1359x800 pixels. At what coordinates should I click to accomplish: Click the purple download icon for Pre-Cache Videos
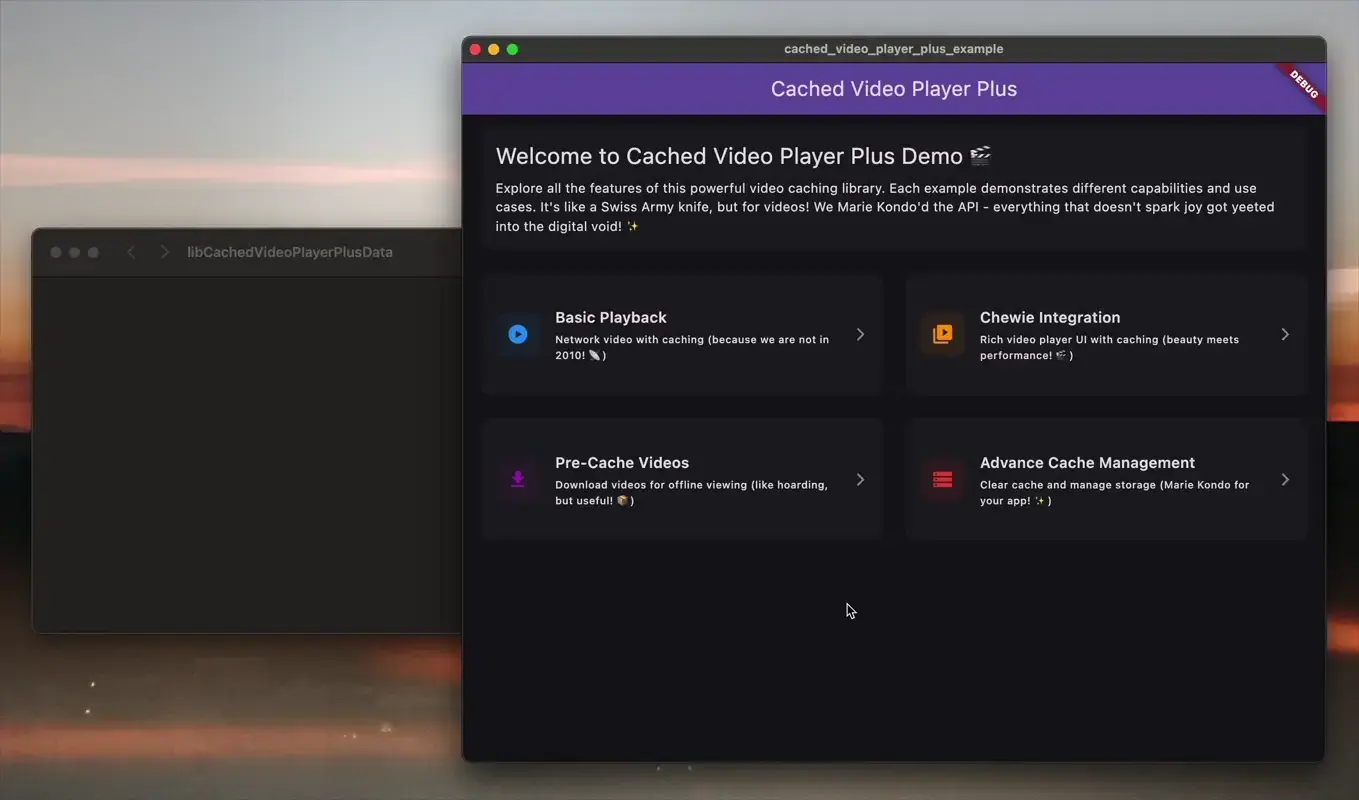tap(517, 480)
